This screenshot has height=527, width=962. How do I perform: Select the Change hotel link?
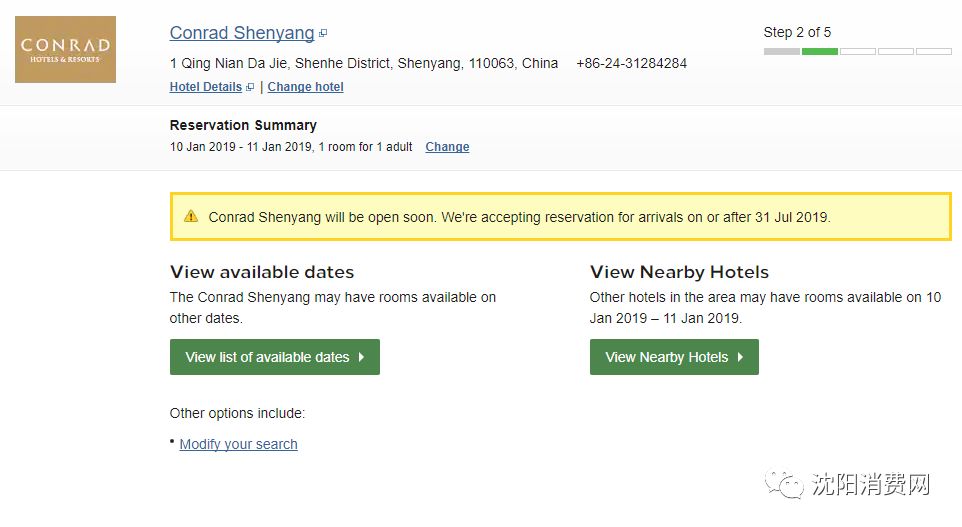[x=305, y=87]
